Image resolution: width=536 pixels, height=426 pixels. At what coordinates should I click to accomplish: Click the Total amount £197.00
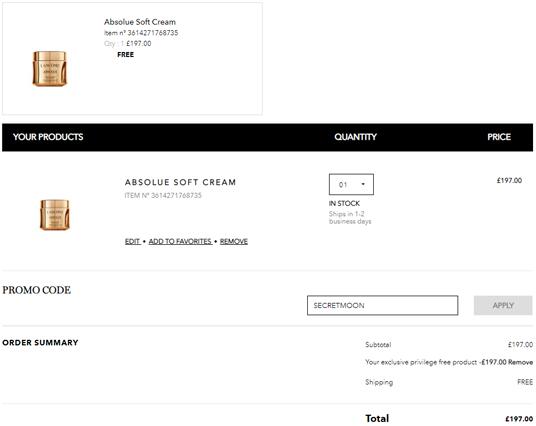519,419
